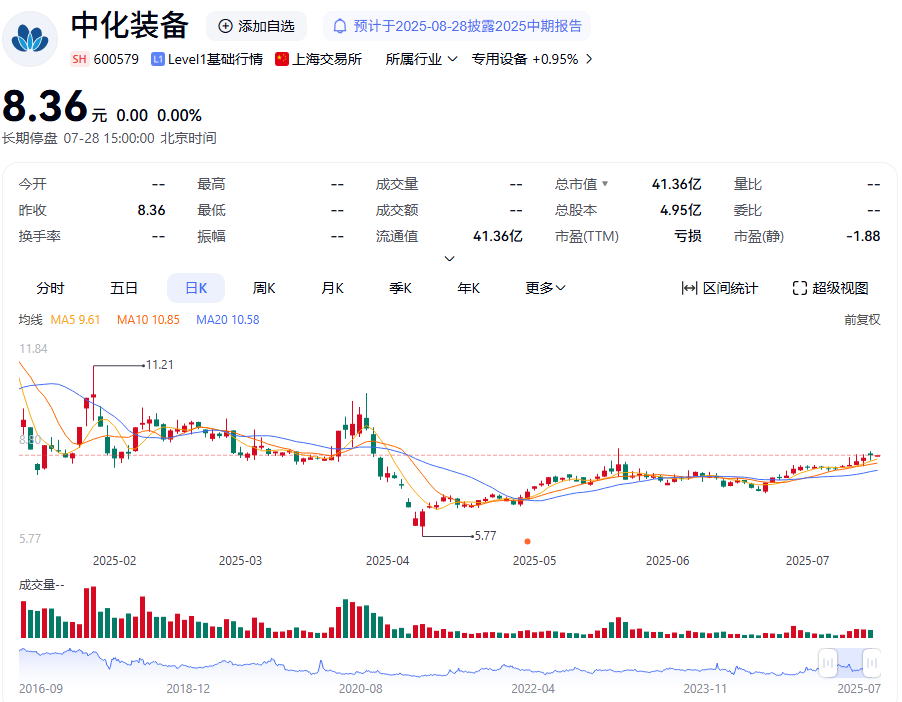Click the Level1 L1 badge icon
The width and height of the screenshot is (902, 702).
coord(158,59)
